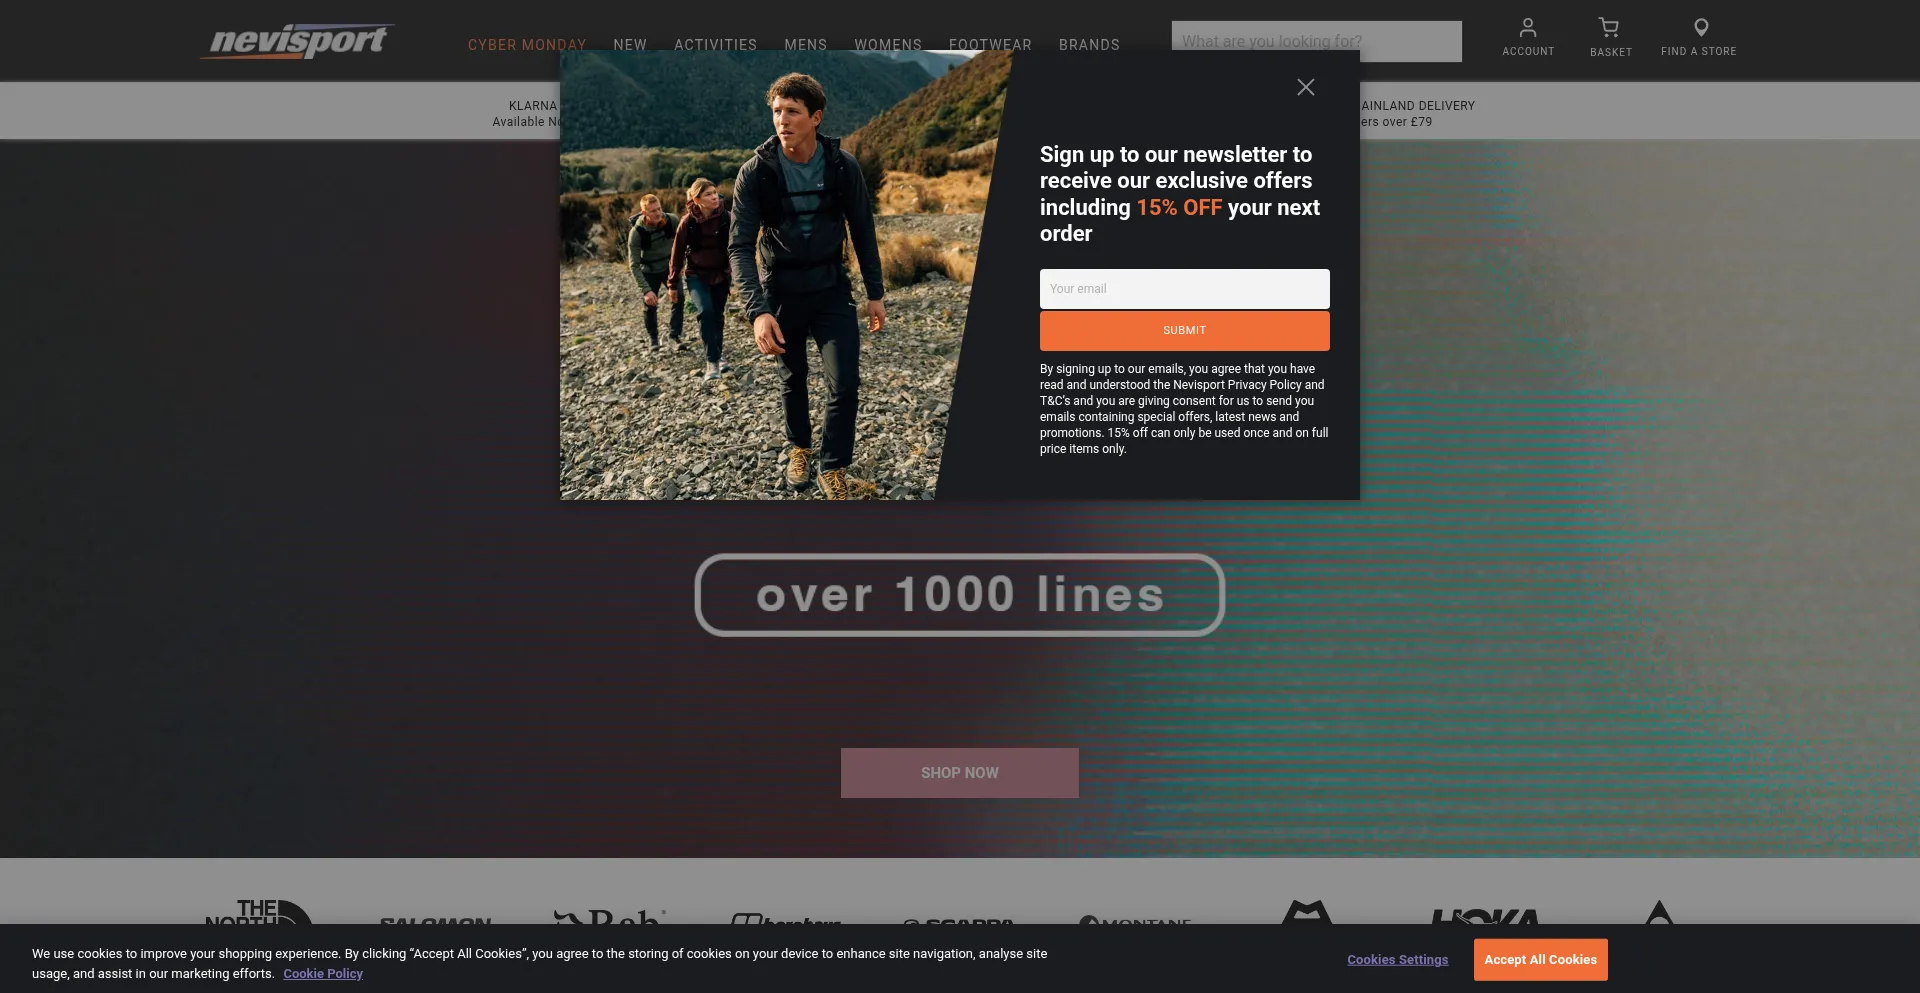This screenshot has height=993, width=1920.
Task: Select the Rab brand logo
Action: click(610, 915)
